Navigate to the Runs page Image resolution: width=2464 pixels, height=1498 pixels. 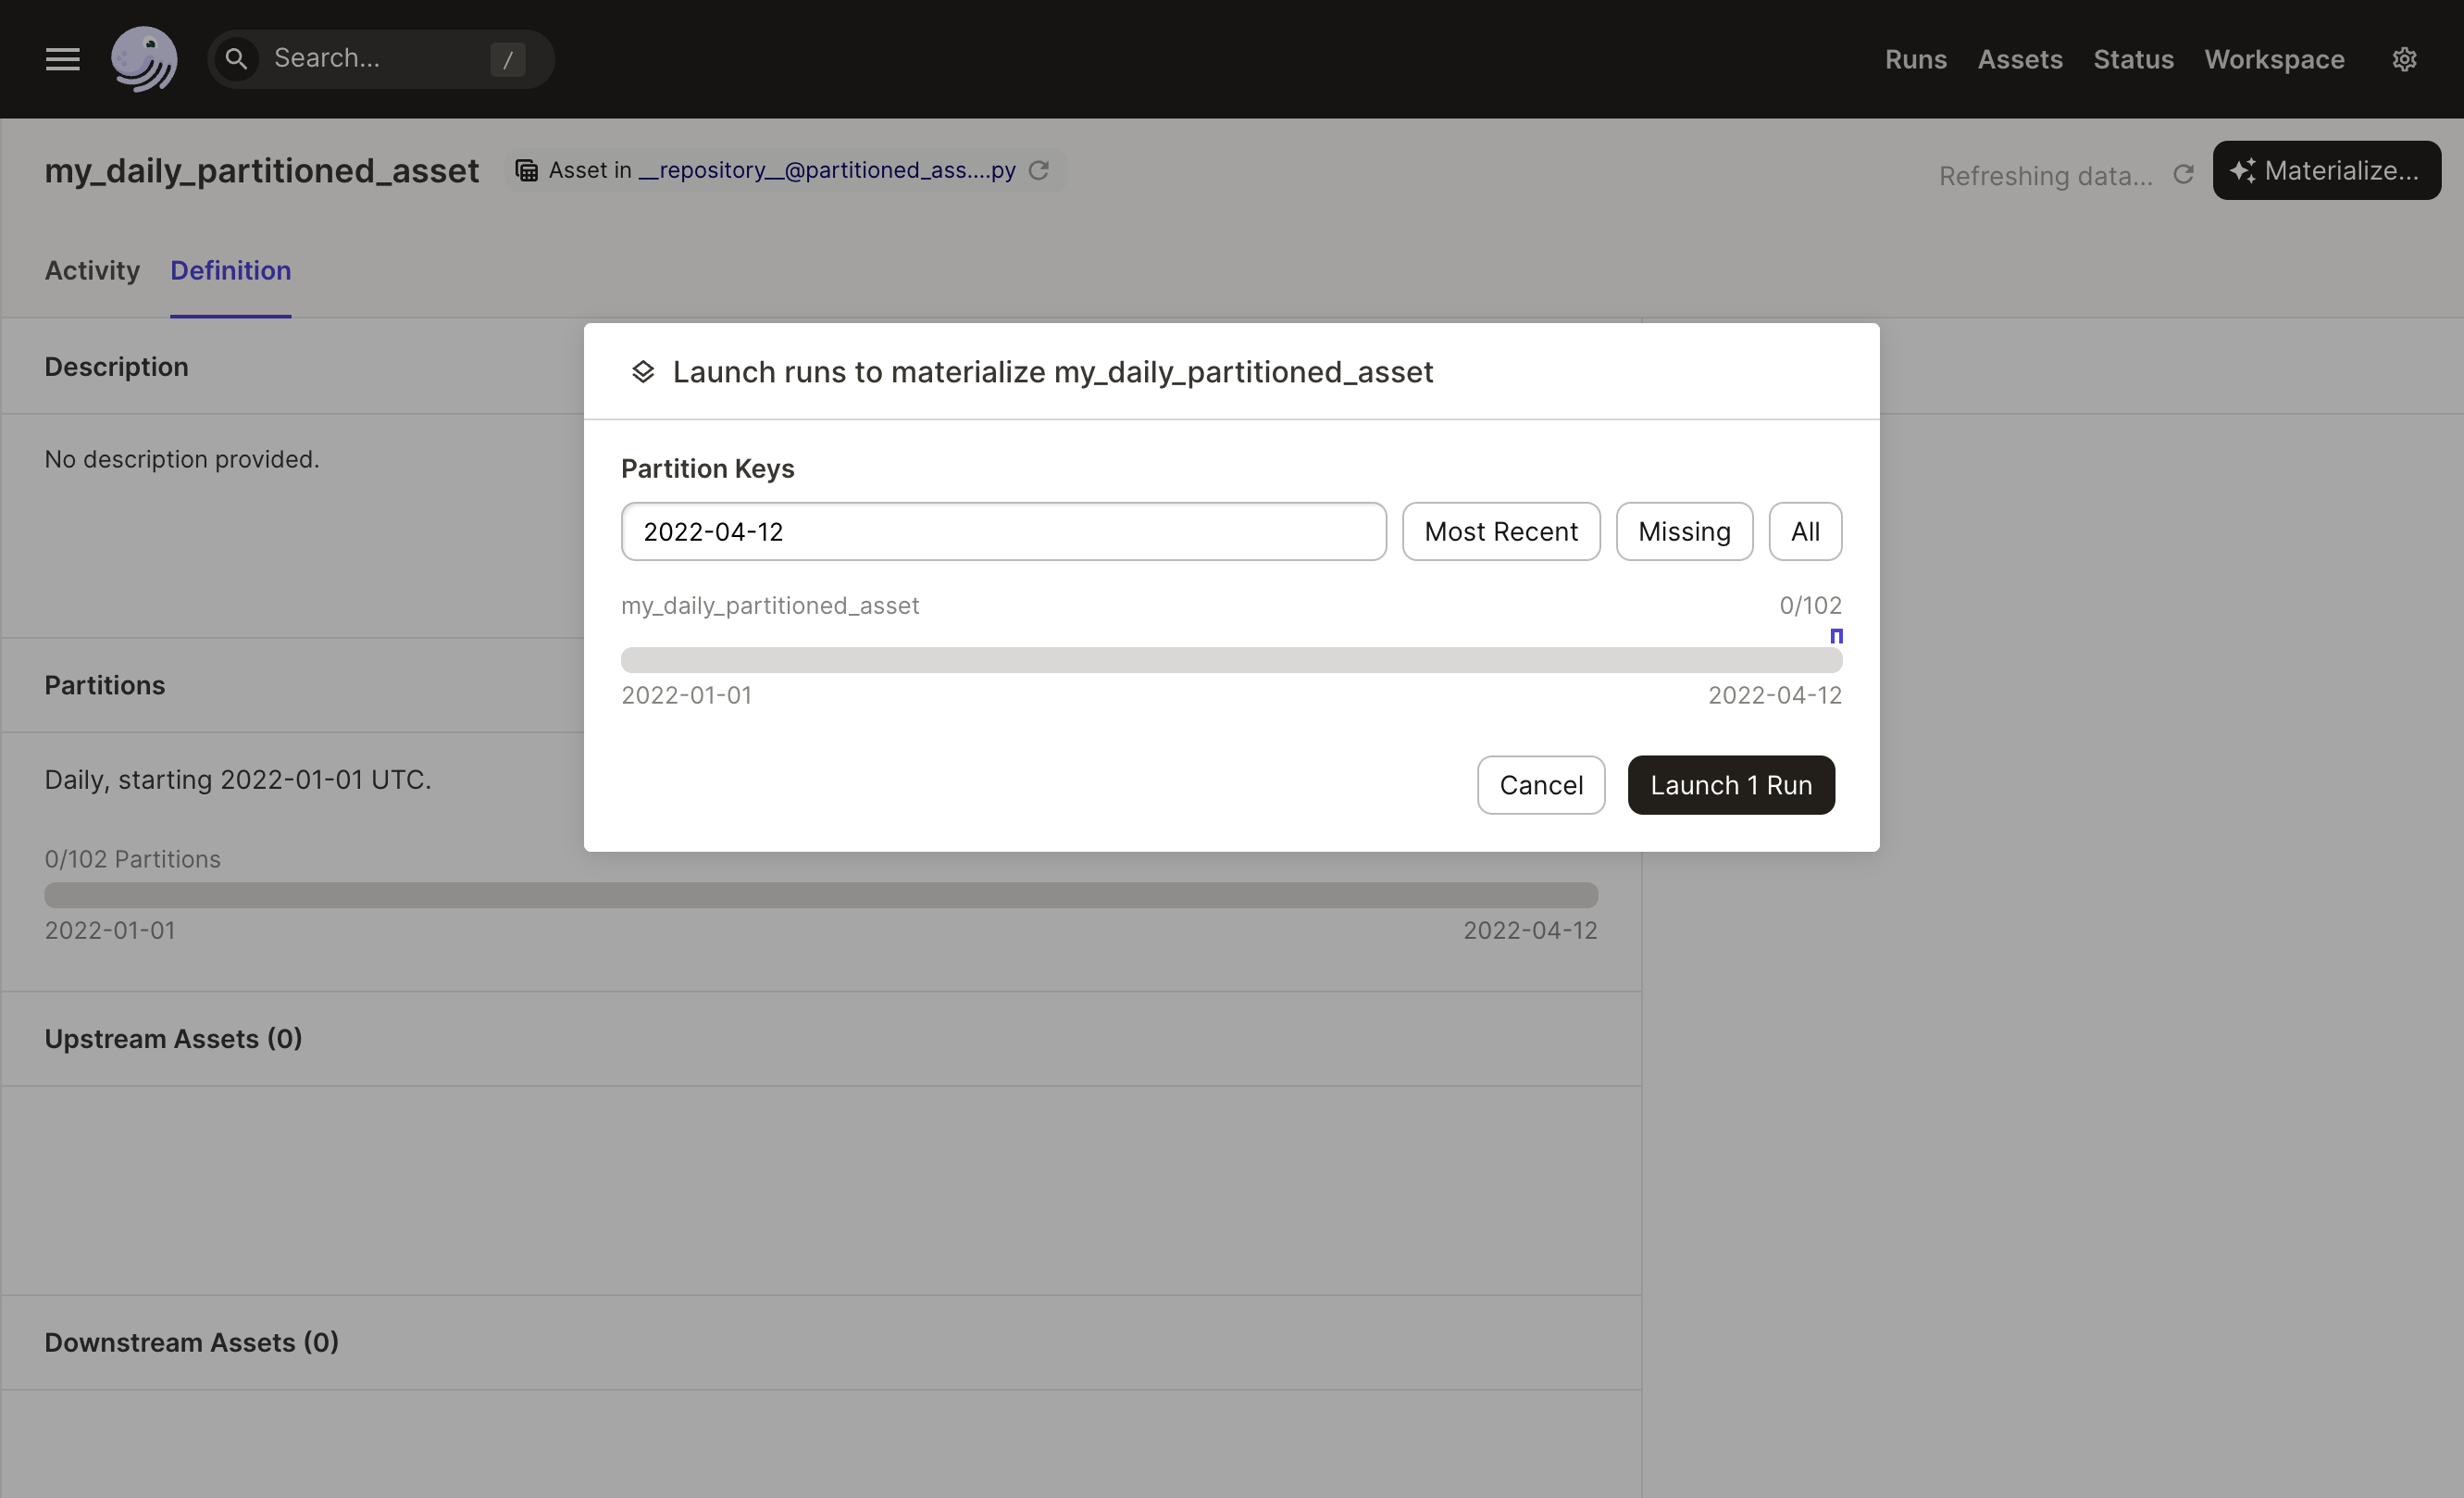pyautogui.click(x=1915, y=59)
